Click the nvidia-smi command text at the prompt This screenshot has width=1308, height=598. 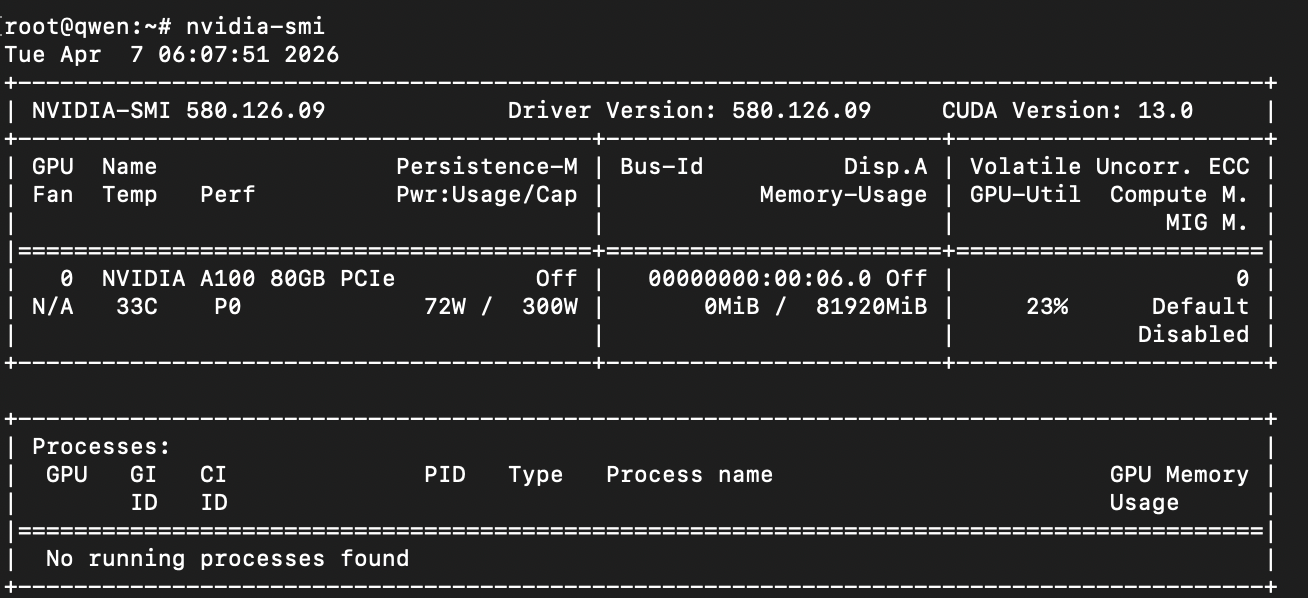255,26
